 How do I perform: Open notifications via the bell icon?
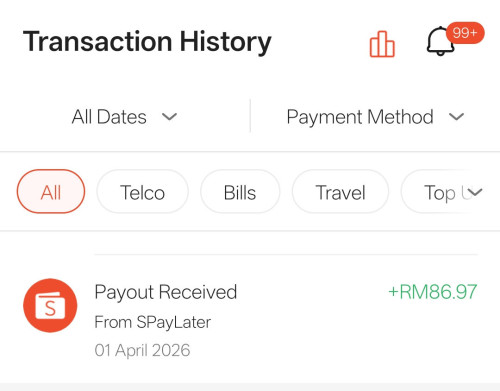point(440,41)
